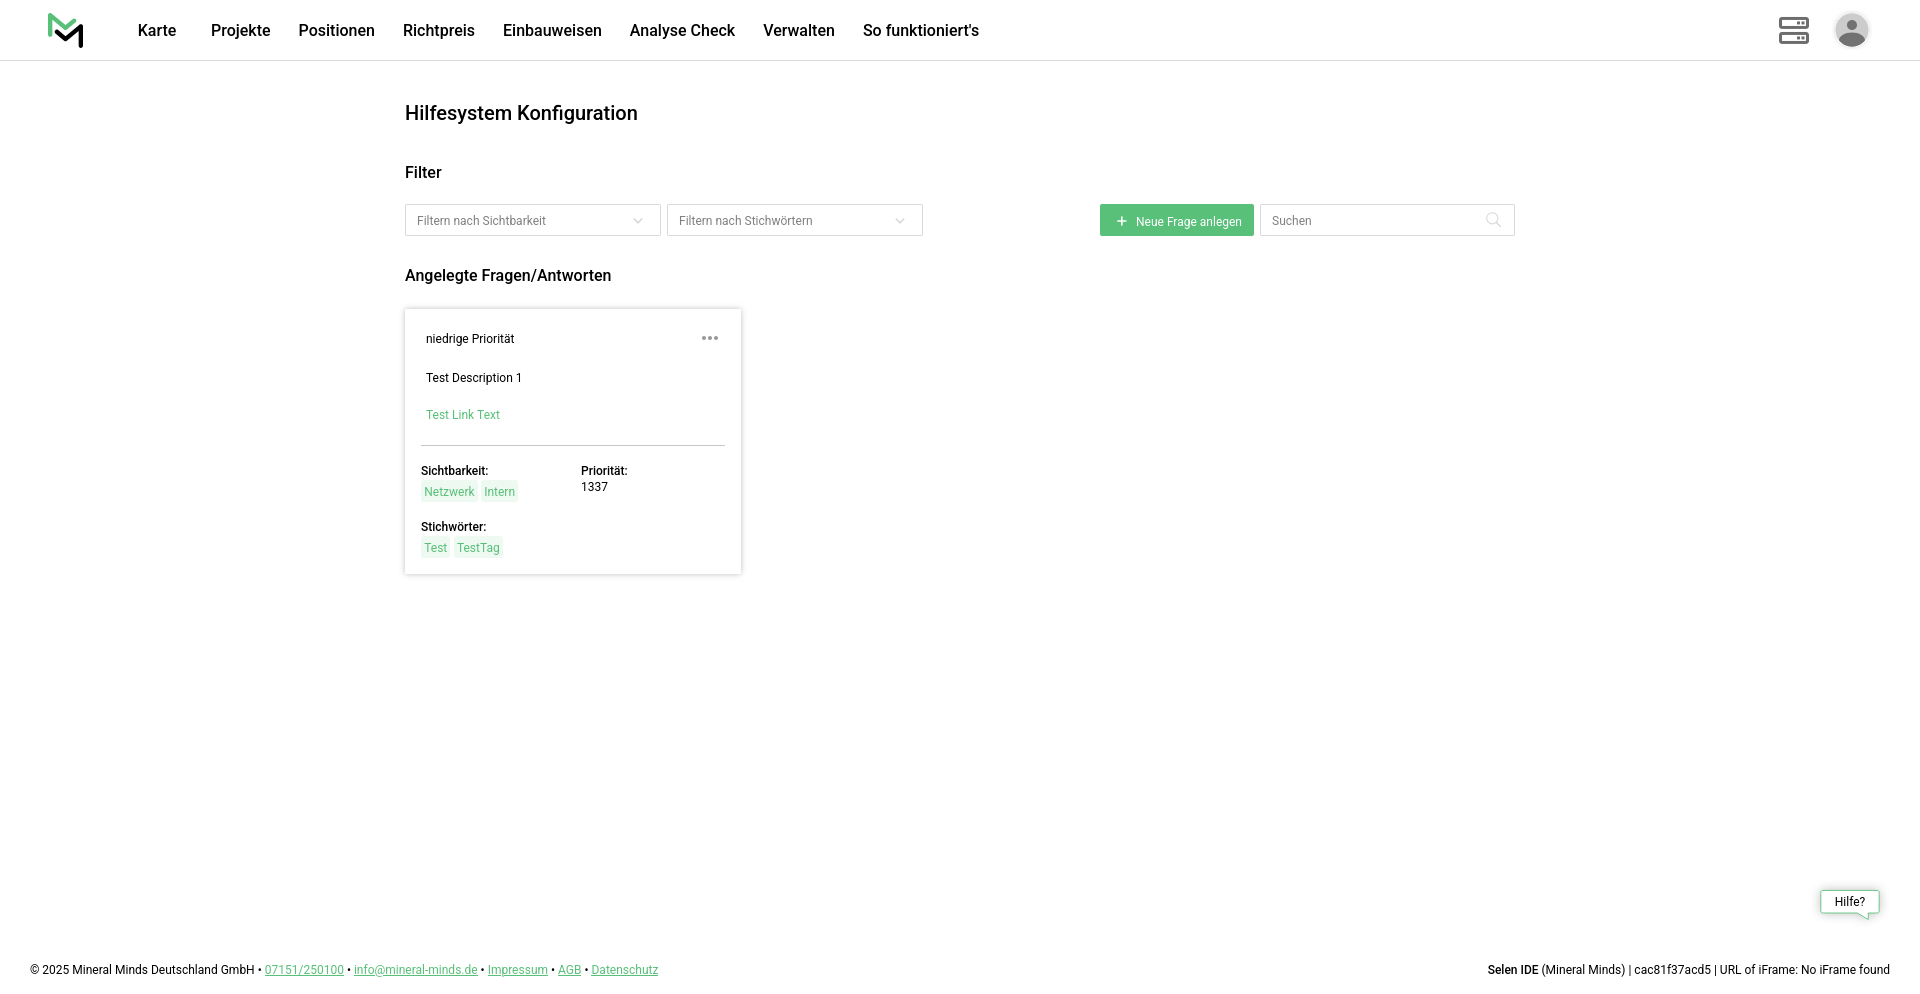Open the user profile avatar
Screen dimensions: 1920x994
point(1851,30)
